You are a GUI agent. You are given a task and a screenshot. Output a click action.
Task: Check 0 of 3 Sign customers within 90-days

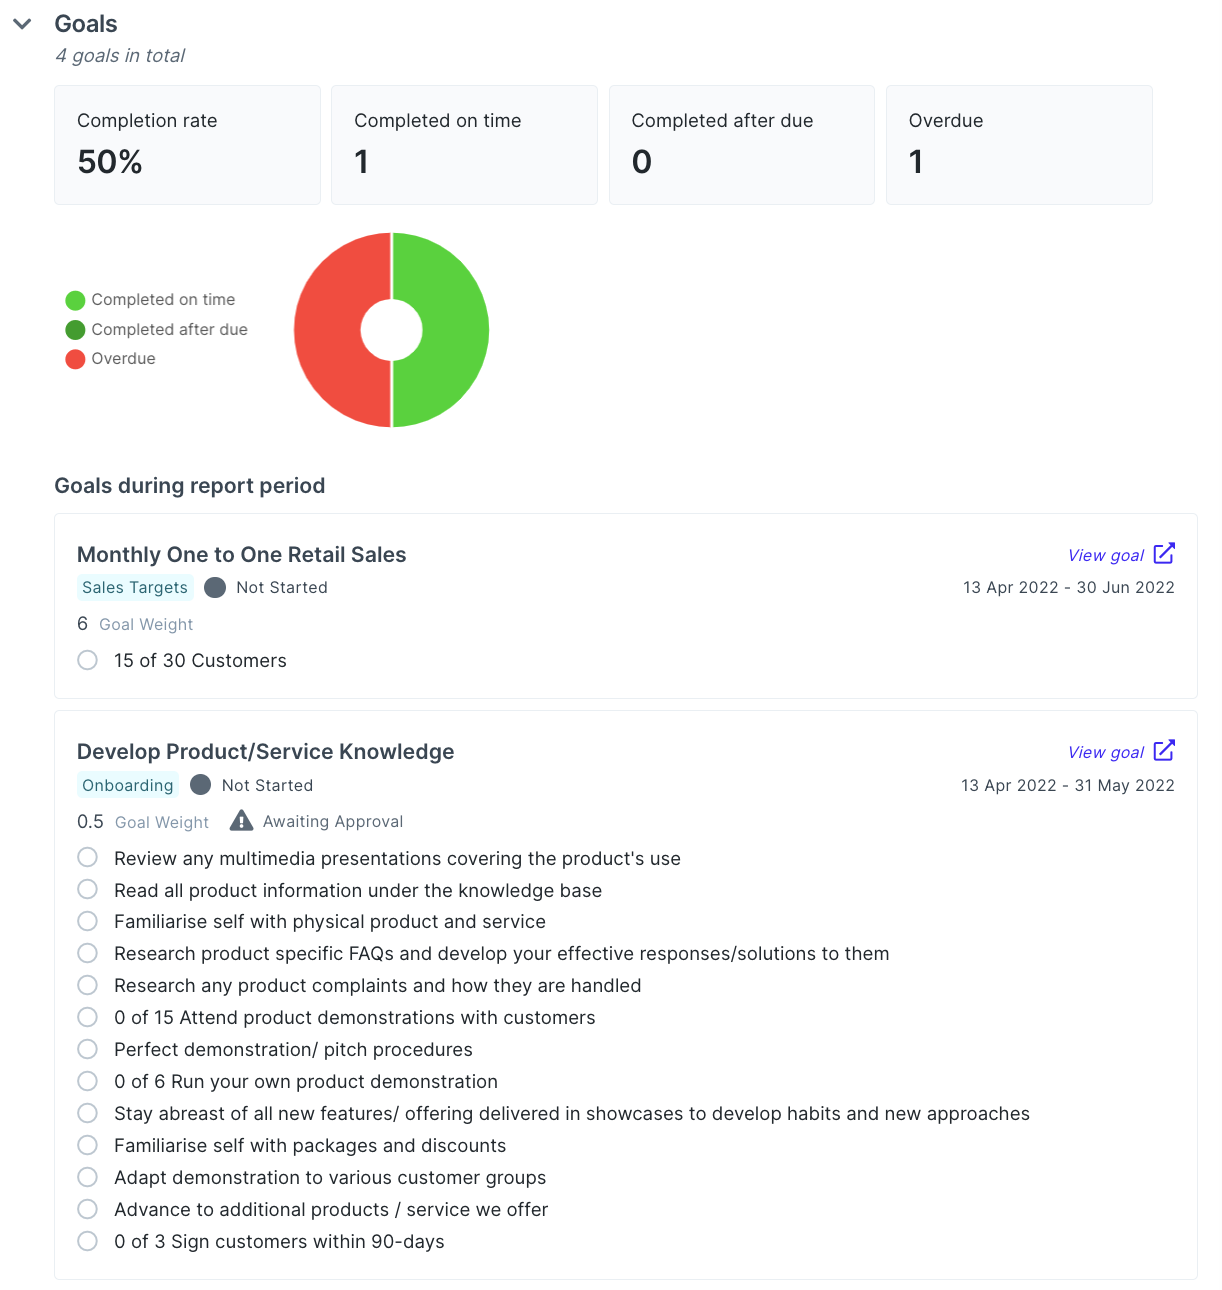click(x=87, y=1241)
